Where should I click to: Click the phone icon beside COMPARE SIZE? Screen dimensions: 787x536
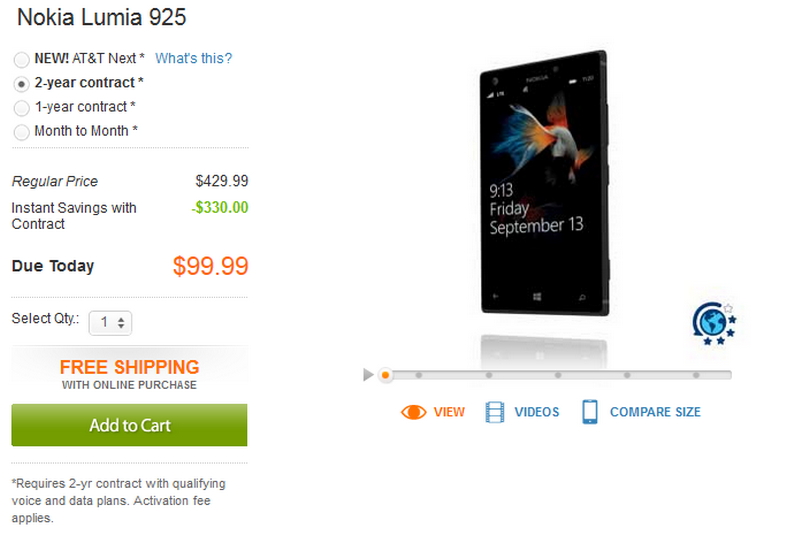coord(590,412)
